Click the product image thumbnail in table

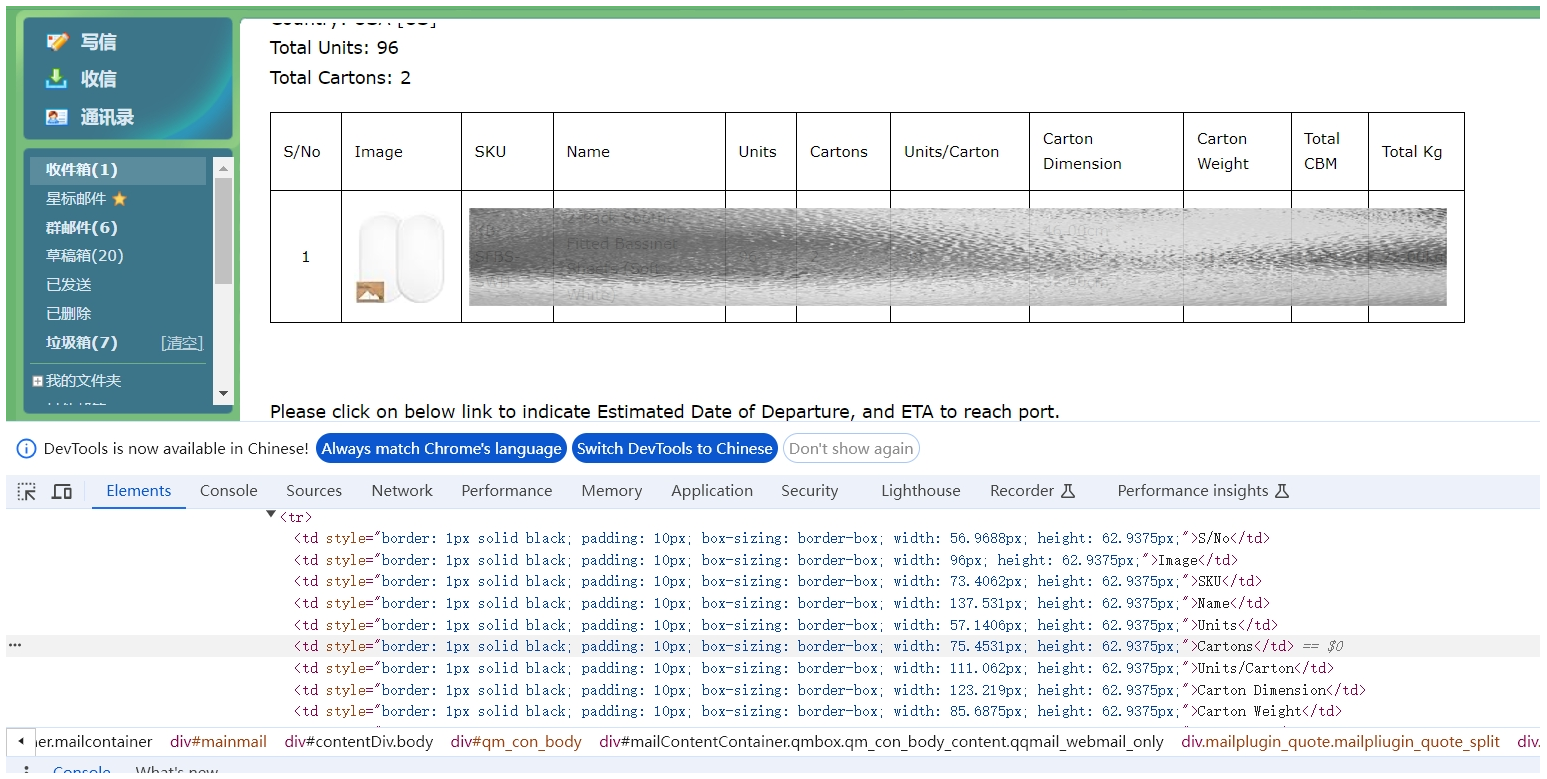401,257
